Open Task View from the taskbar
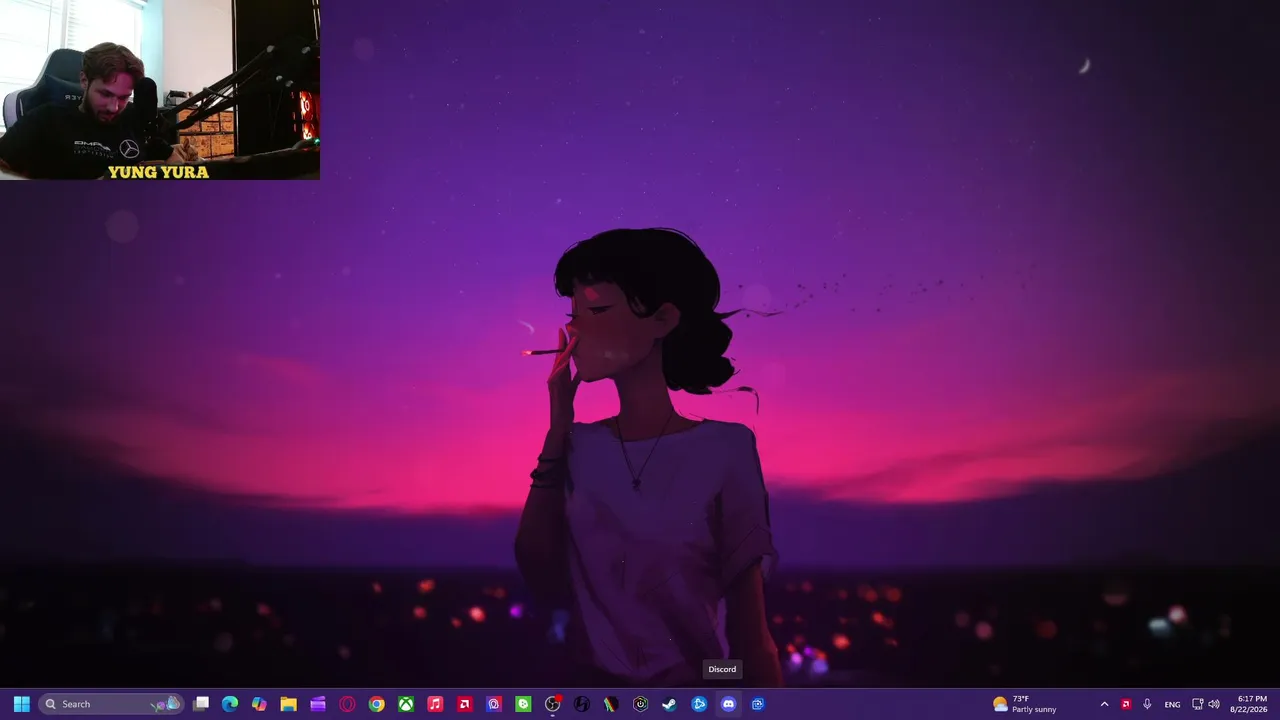This screenshot has width=1280, height=720. pos(201,704)
